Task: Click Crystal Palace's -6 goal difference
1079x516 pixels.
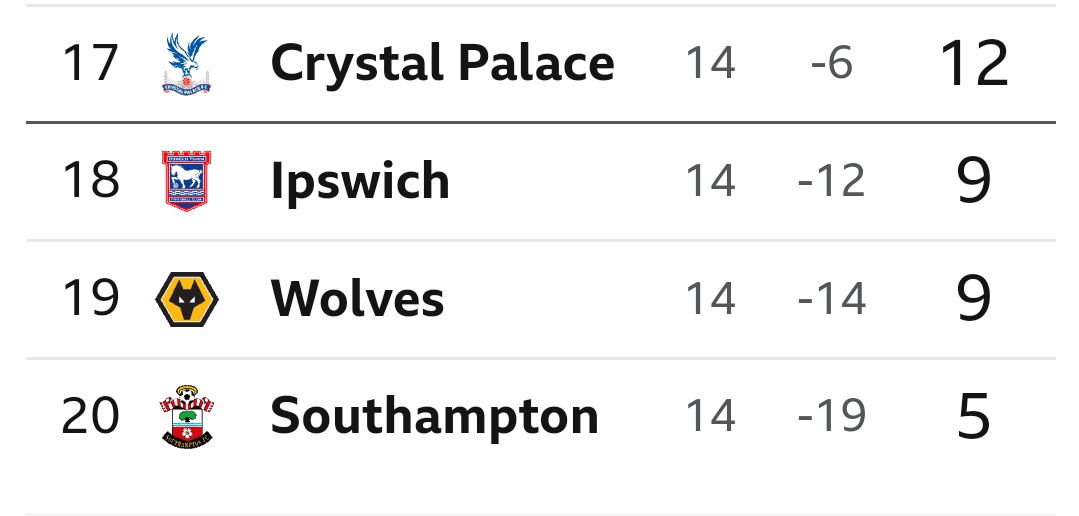Action: pos(831,63)
